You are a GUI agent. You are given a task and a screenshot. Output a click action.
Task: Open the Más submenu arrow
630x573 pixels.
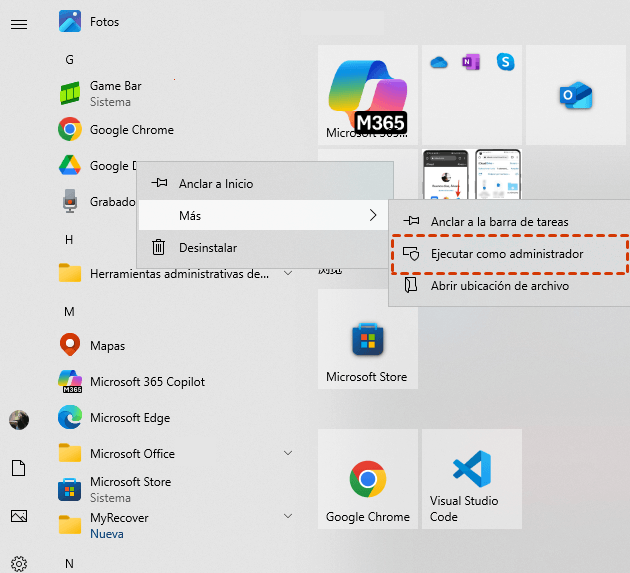tap(373, 215)
